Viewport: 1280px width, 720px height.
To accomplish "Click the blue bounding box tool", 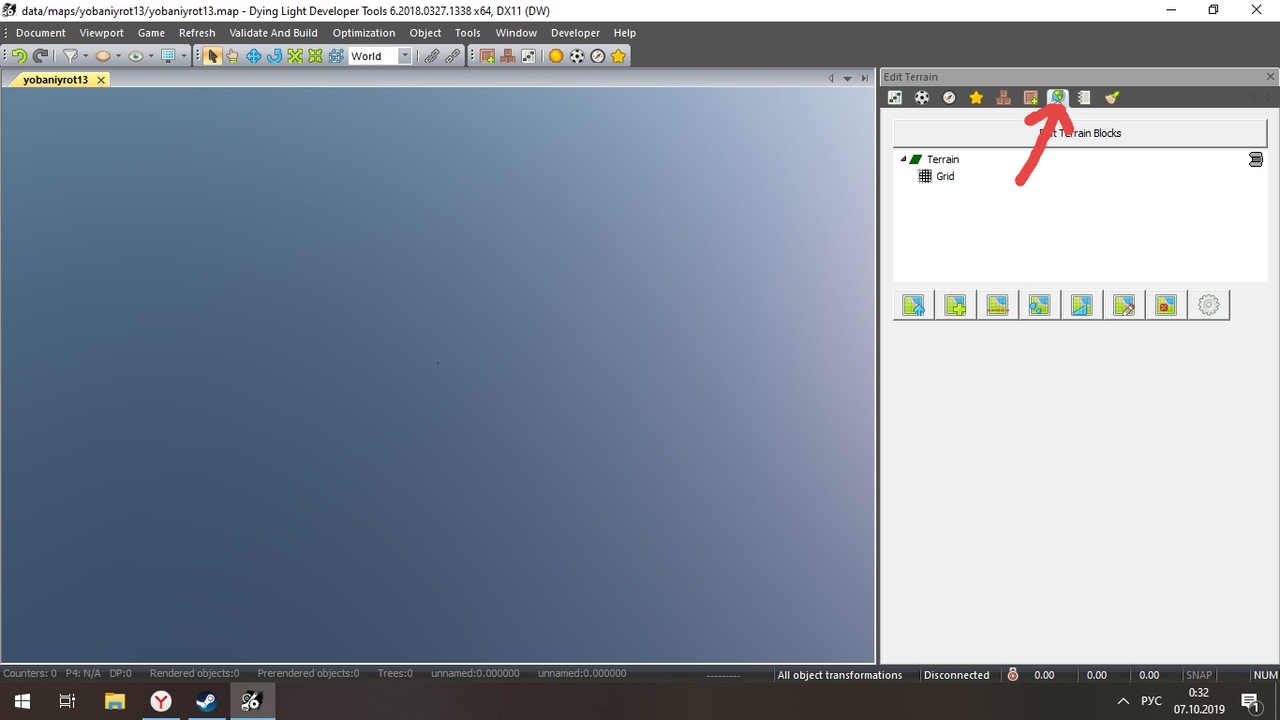I will [x=336, y=56].
